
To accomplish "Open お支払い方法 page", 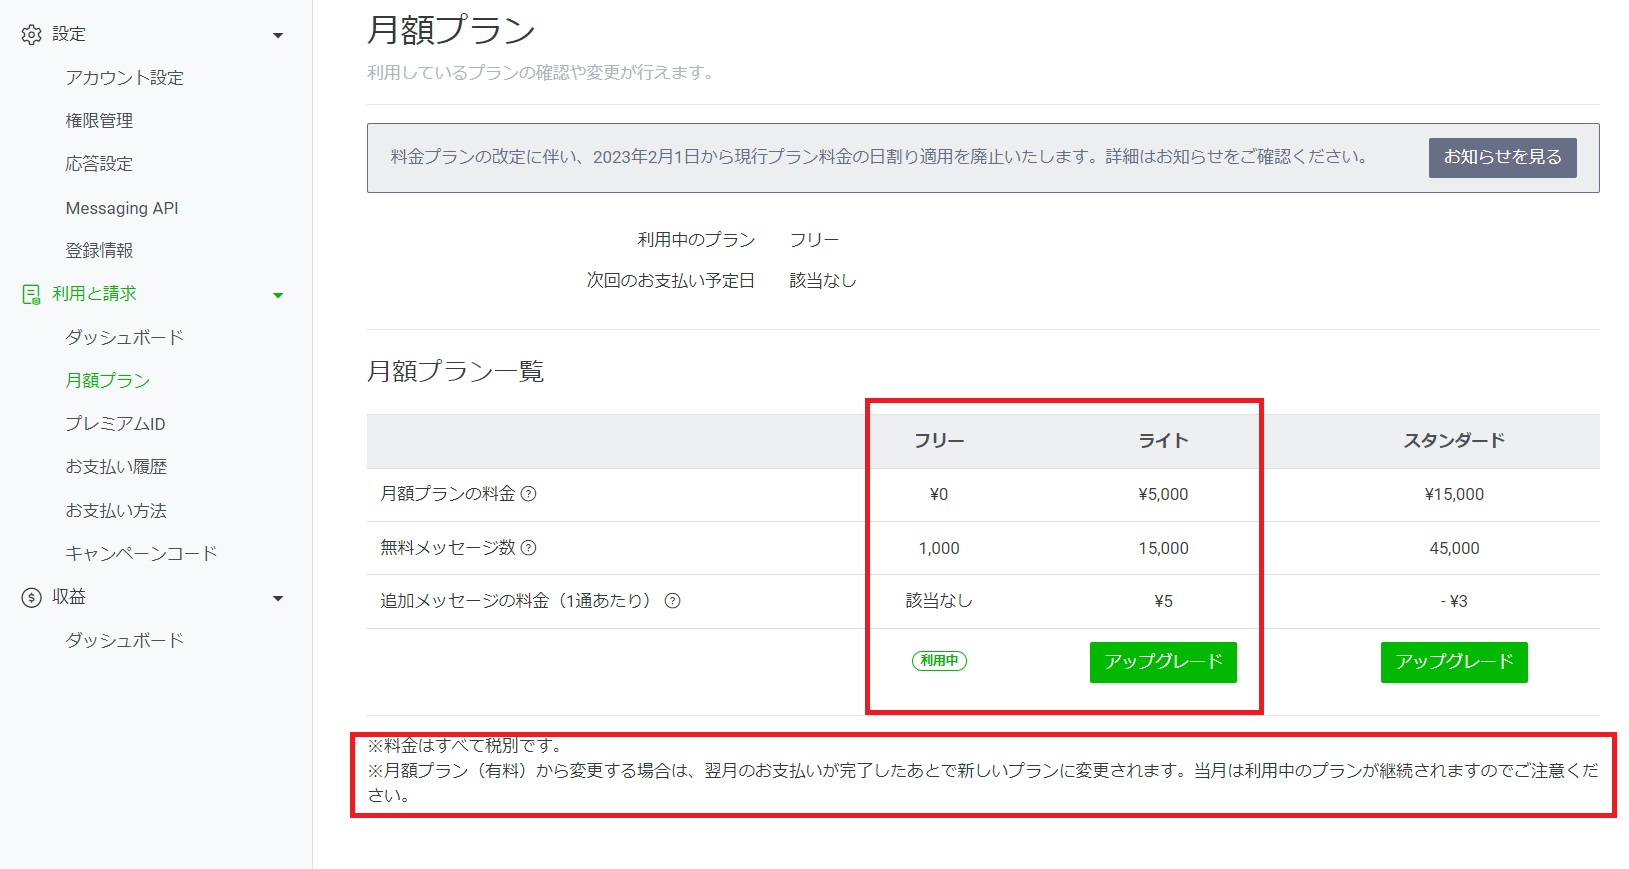I will 116,511.
